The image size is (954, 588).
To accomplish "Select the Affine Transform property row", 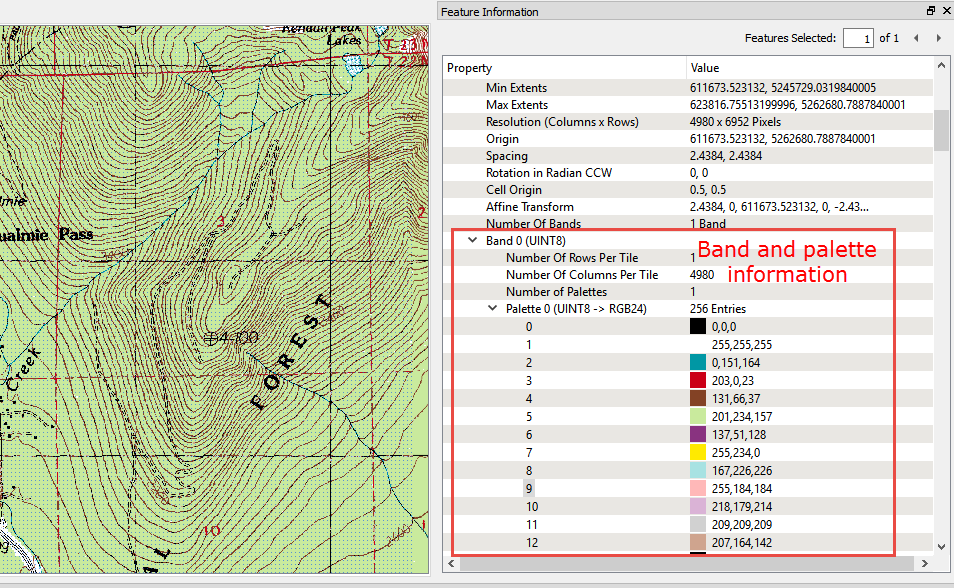I will 529,207.
